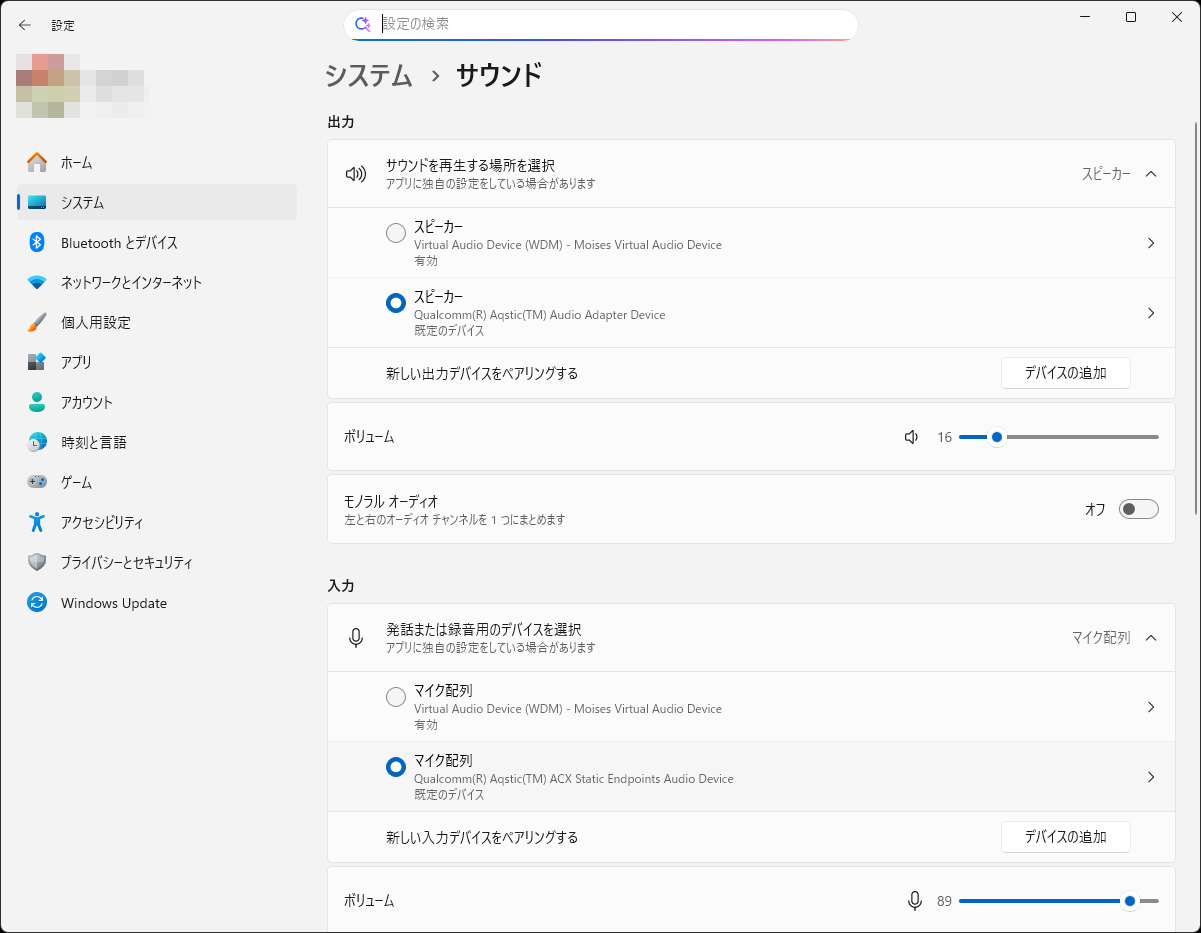This screenshot has height=933, width=1201.
Task: Toggle モノラル オーディオ on
Action: click(1138, 508)
